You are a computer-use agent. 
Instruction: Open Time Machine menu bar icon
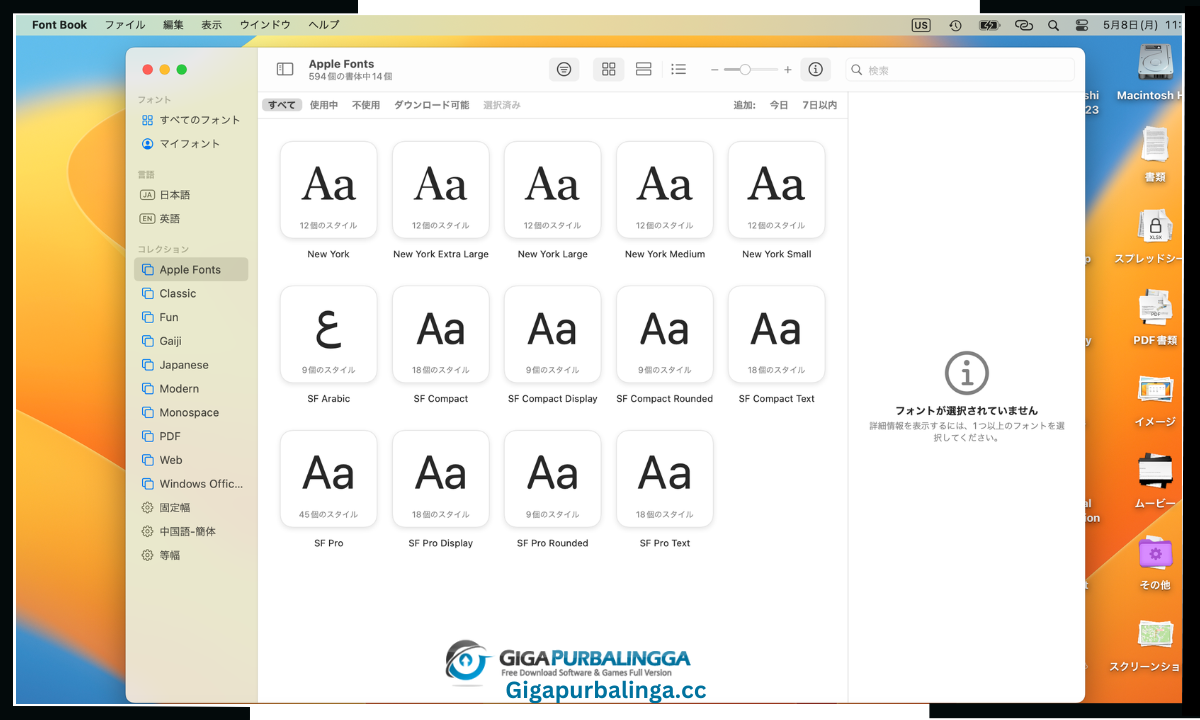(955, 25)
